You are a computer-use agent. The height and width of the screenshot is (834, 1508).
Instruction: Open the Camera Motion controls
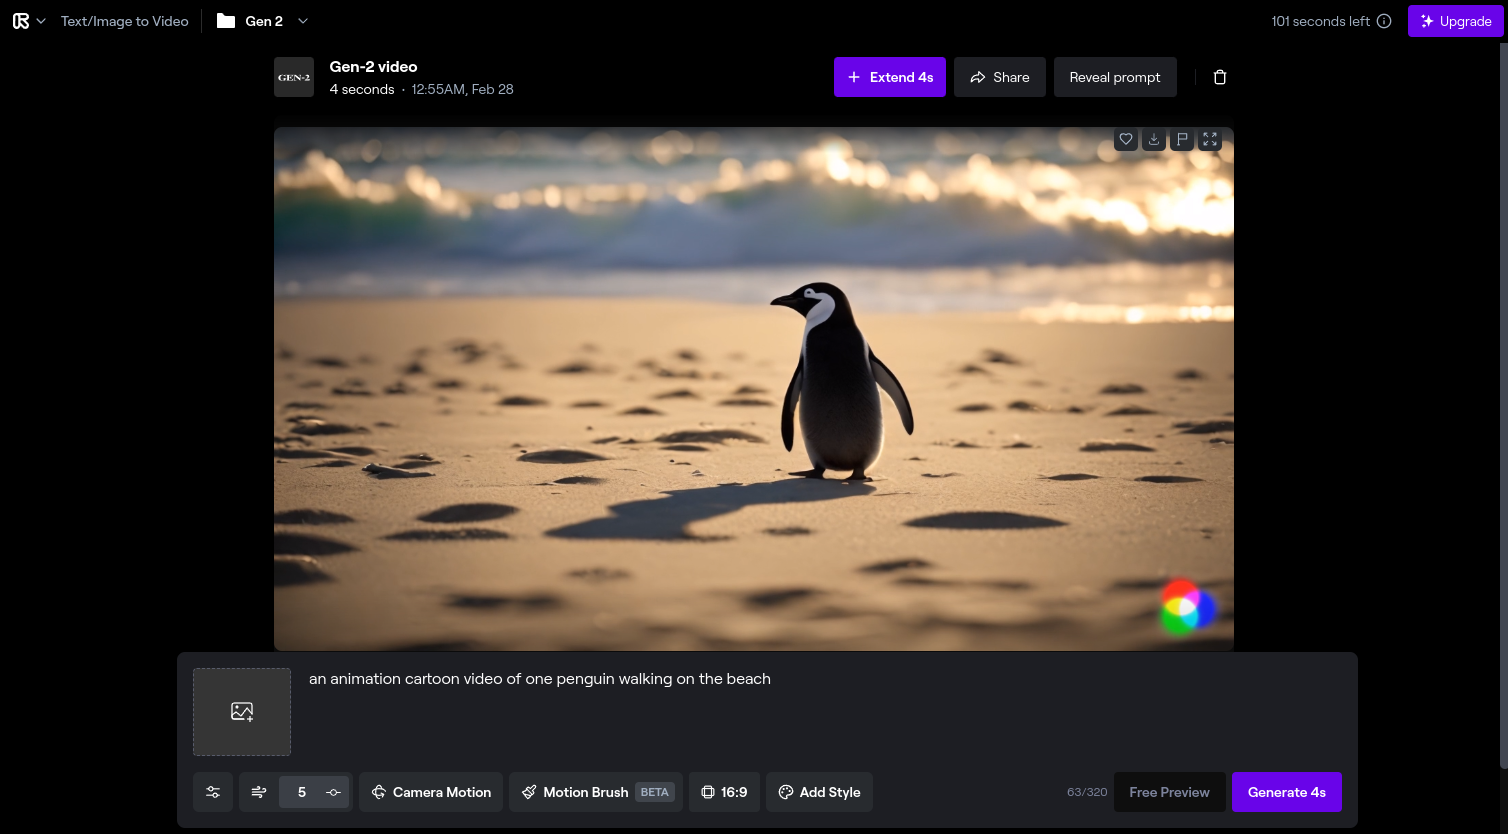point(432,792)
